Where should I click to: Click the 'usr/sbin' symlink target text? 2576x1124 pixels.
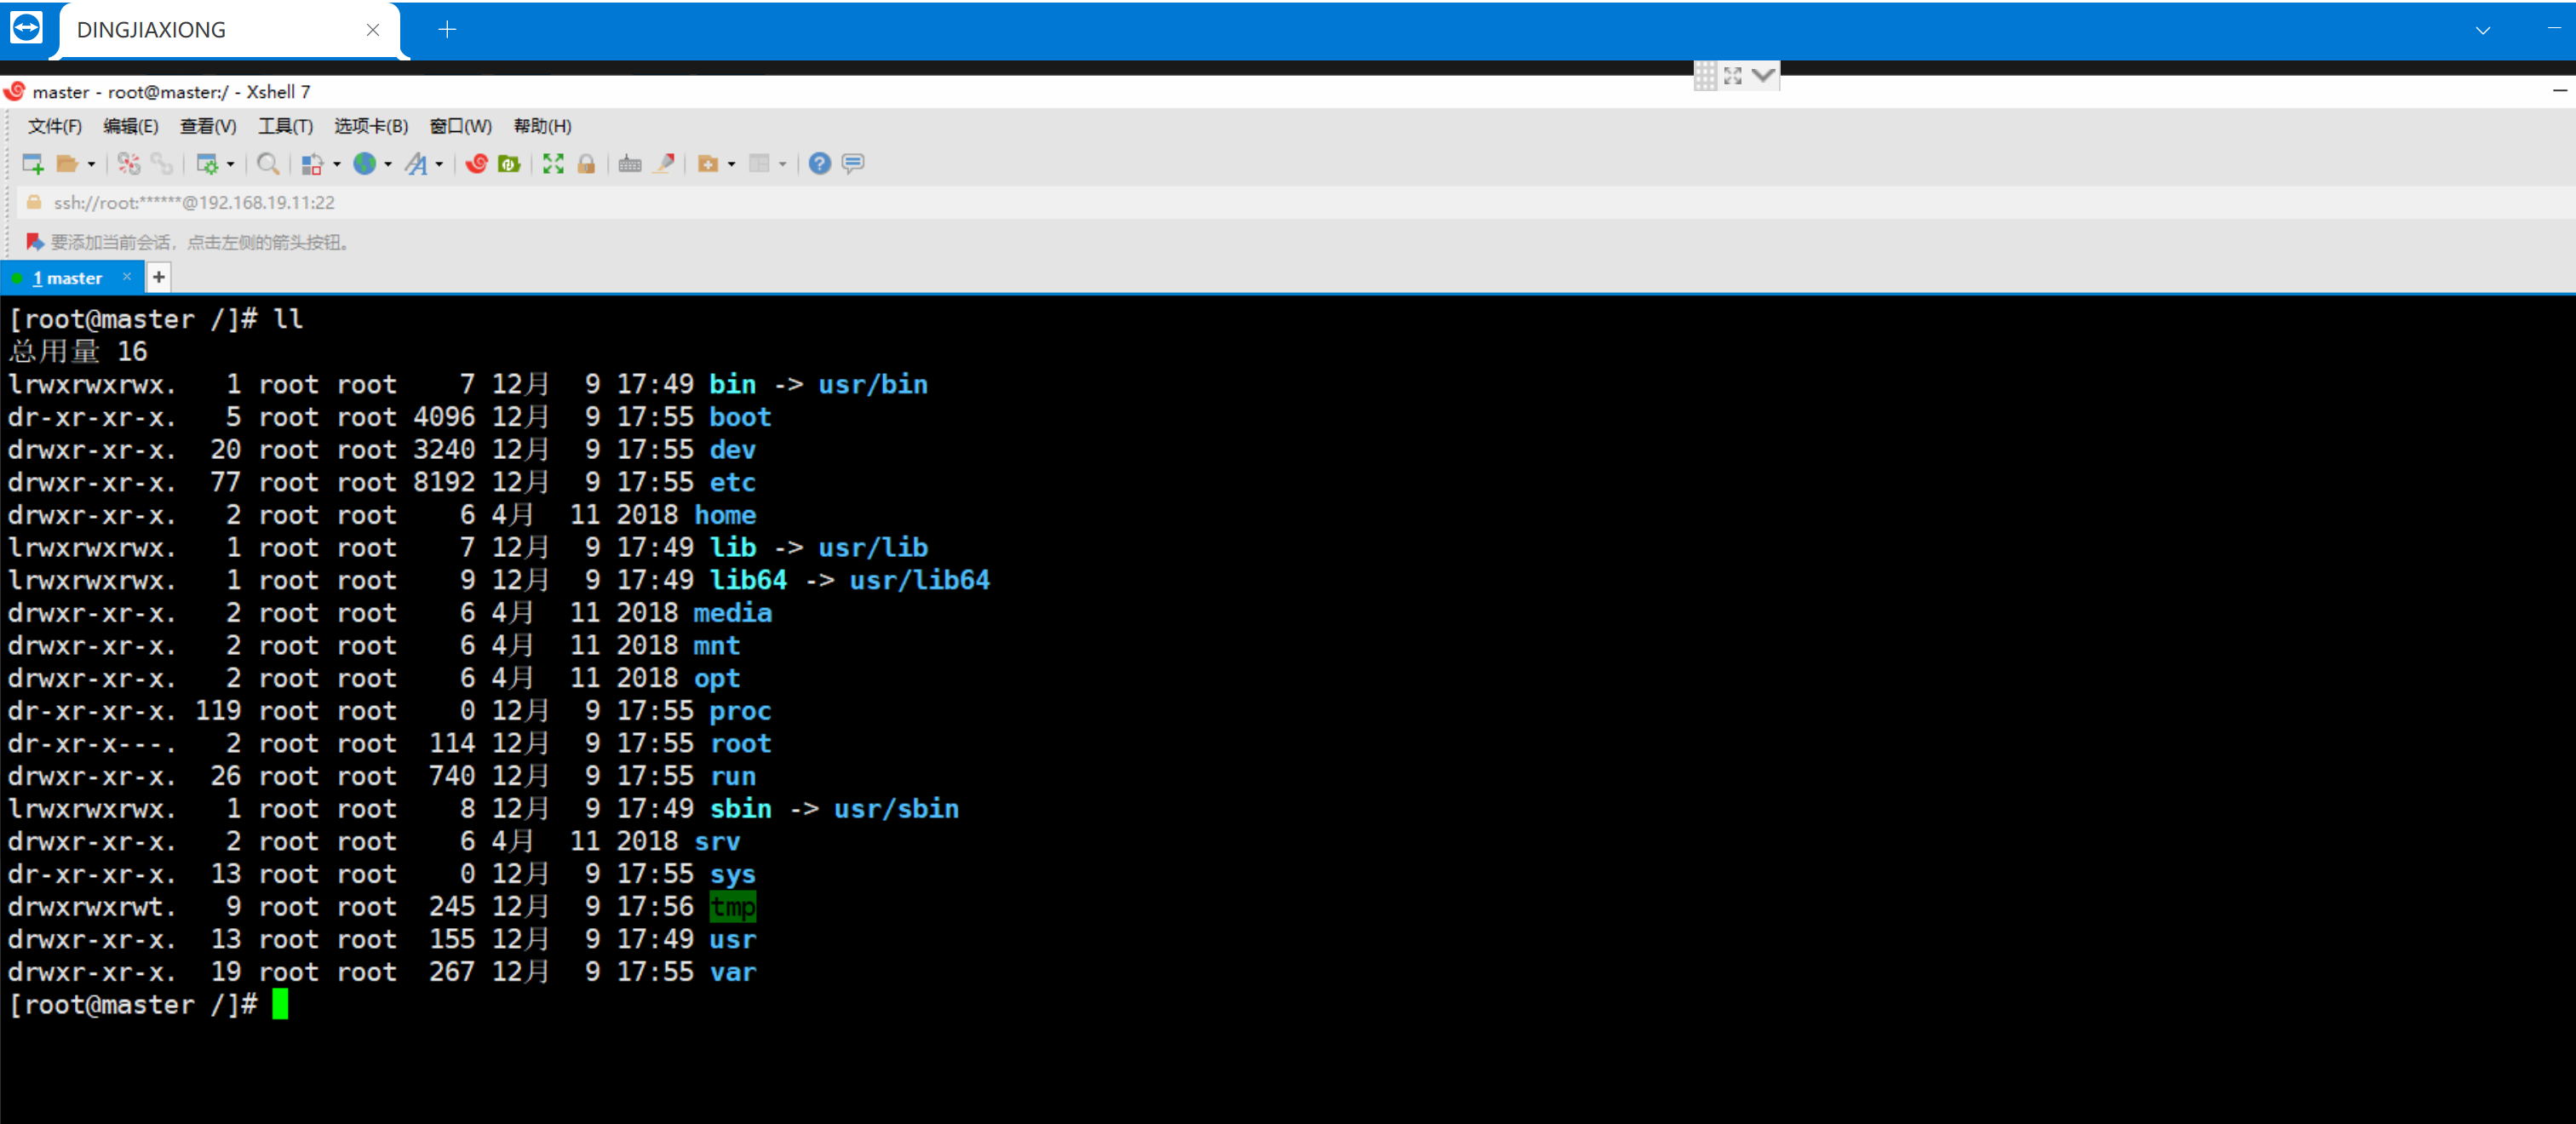point(896,809)
